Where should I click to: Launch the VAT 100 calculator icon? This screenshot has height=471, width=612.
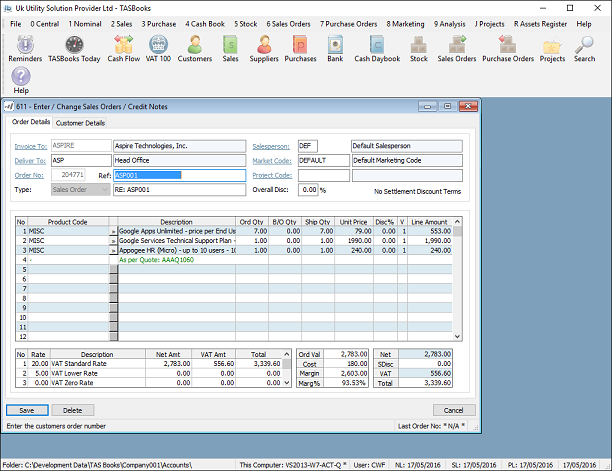pos(158,44)
